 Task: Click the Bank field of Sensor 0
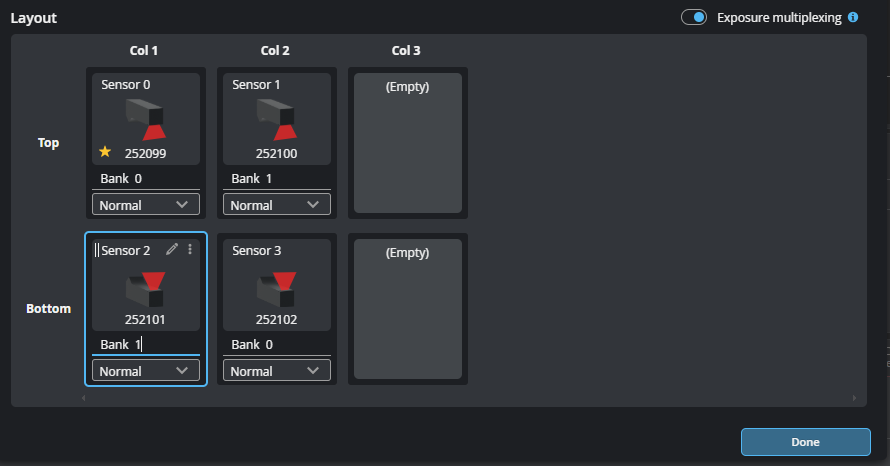146,179
